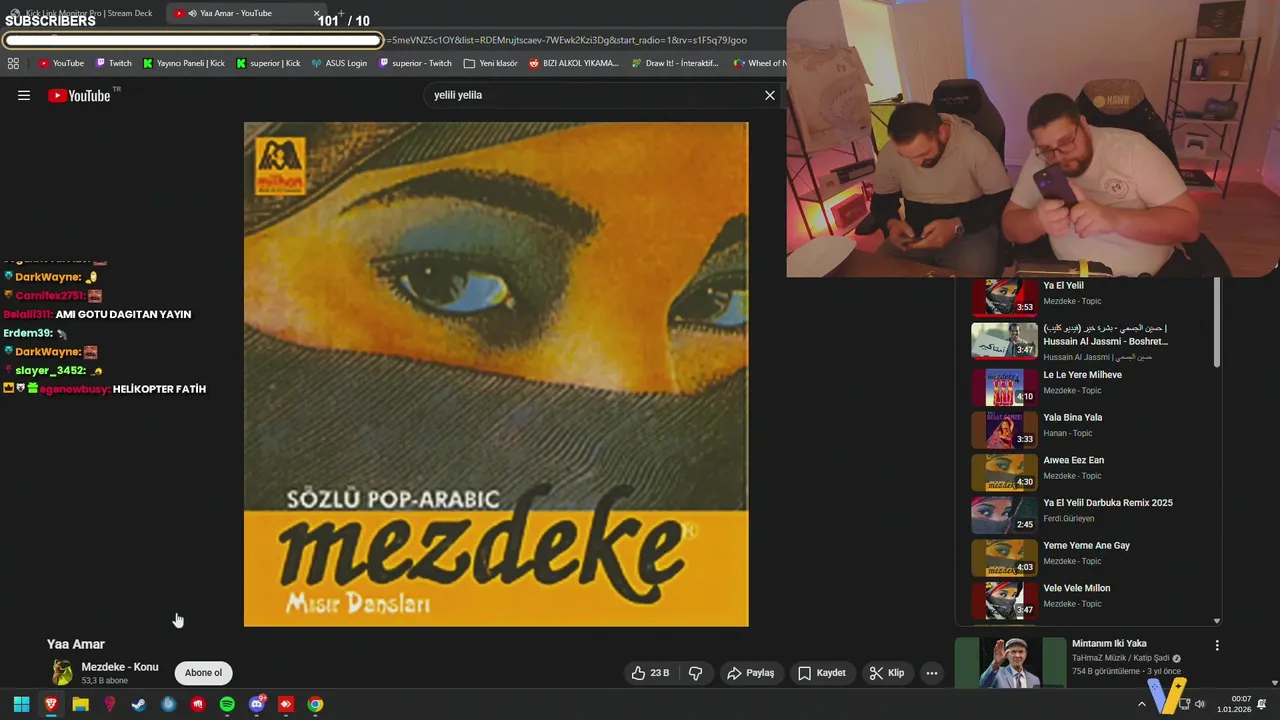This screenshot has height=720, width=1280.
Task: Close the Yaa Amar YouTube tab
Action: (x=317, y=14)
